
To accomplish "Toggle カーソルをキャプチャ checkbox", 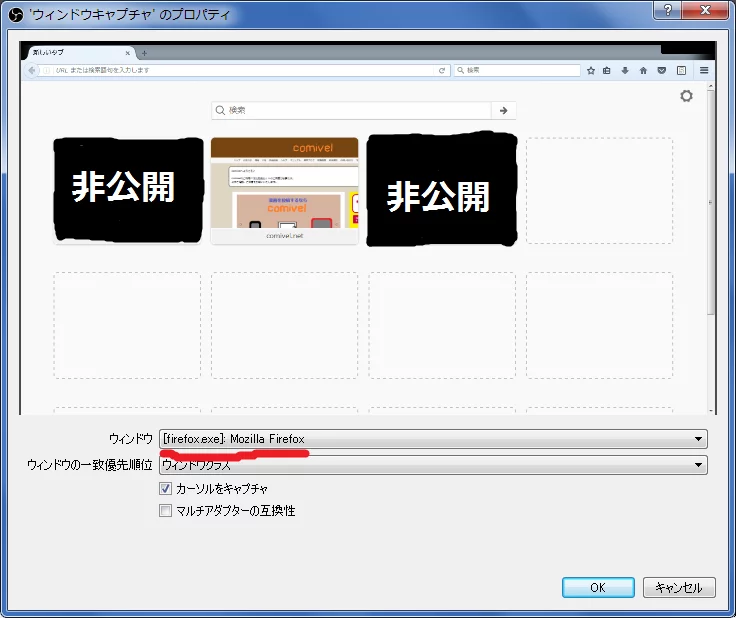I will coord(165,488).
